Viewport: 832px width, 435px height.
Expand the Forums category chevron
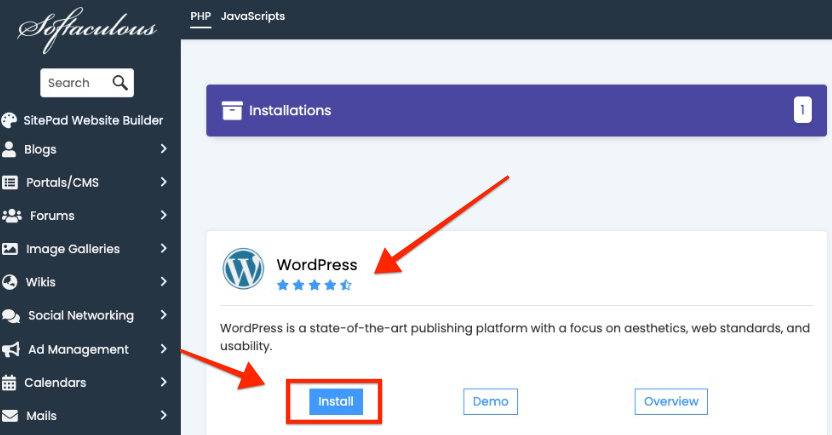(163, 215)
